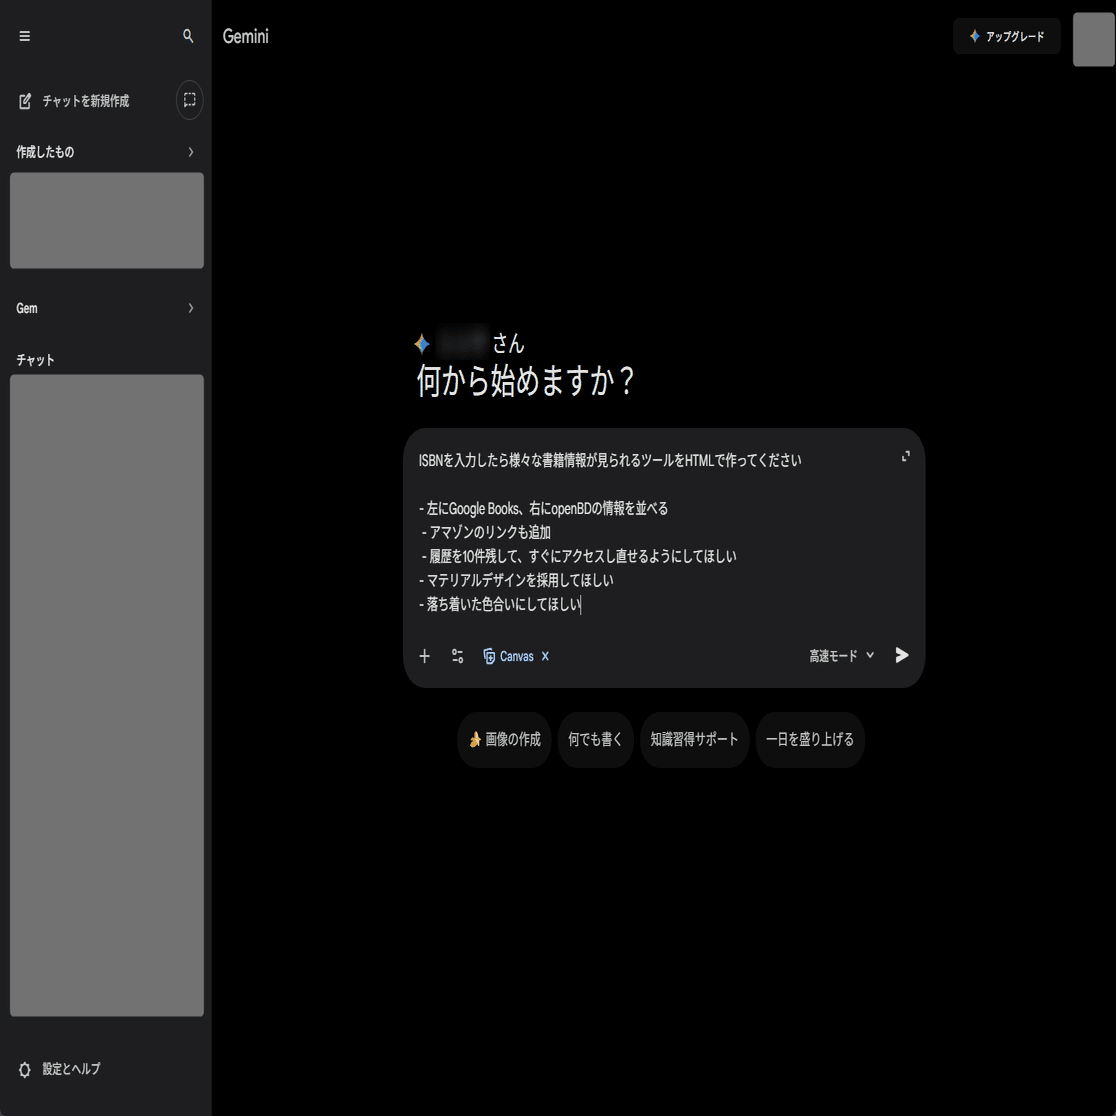The width and height of the screenshot is (1116, 1116).
Task: Expand the 作成したもの section
Action: click(x=190, y=152)
